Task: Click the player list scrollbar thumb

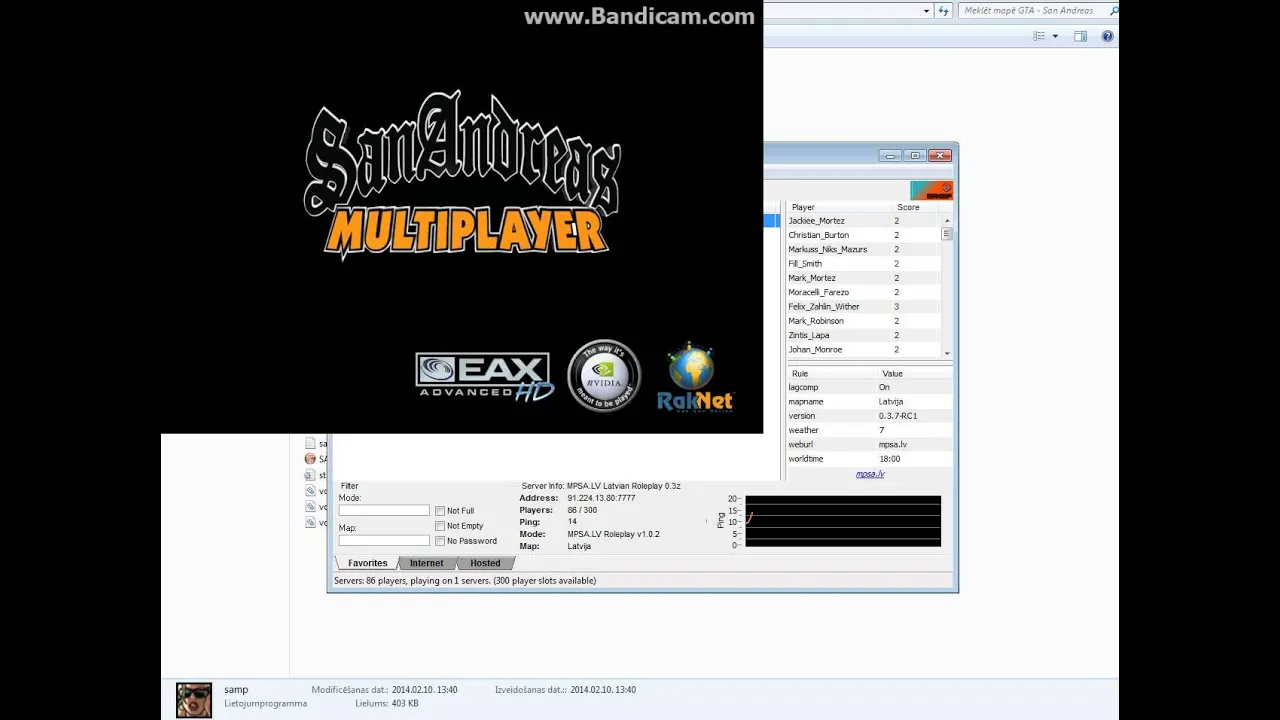Action: tap(947, 234)
